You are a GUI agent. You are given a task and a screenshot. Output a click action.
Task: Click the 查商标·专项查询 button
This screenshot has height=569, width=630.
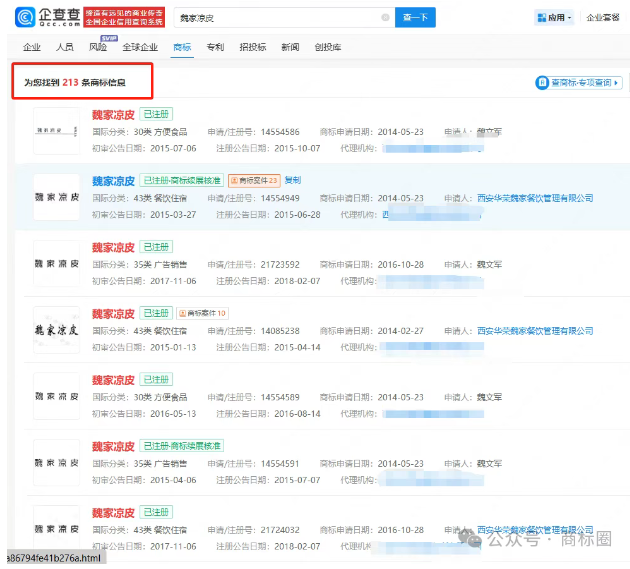pyautogui.click(x=580, y=83)
